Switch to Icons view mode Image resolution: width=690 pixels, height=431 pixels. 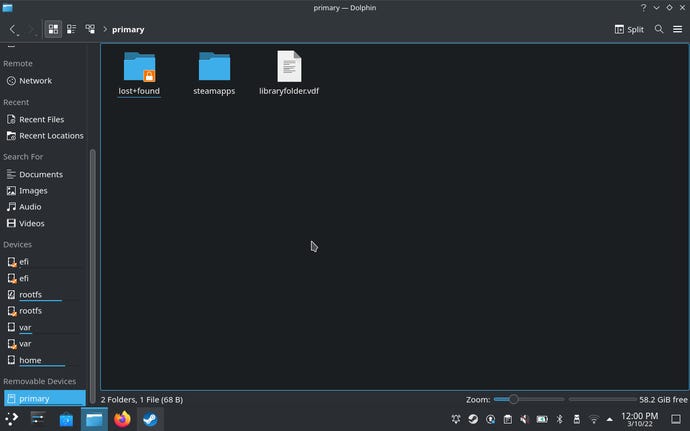coord(53,29)
